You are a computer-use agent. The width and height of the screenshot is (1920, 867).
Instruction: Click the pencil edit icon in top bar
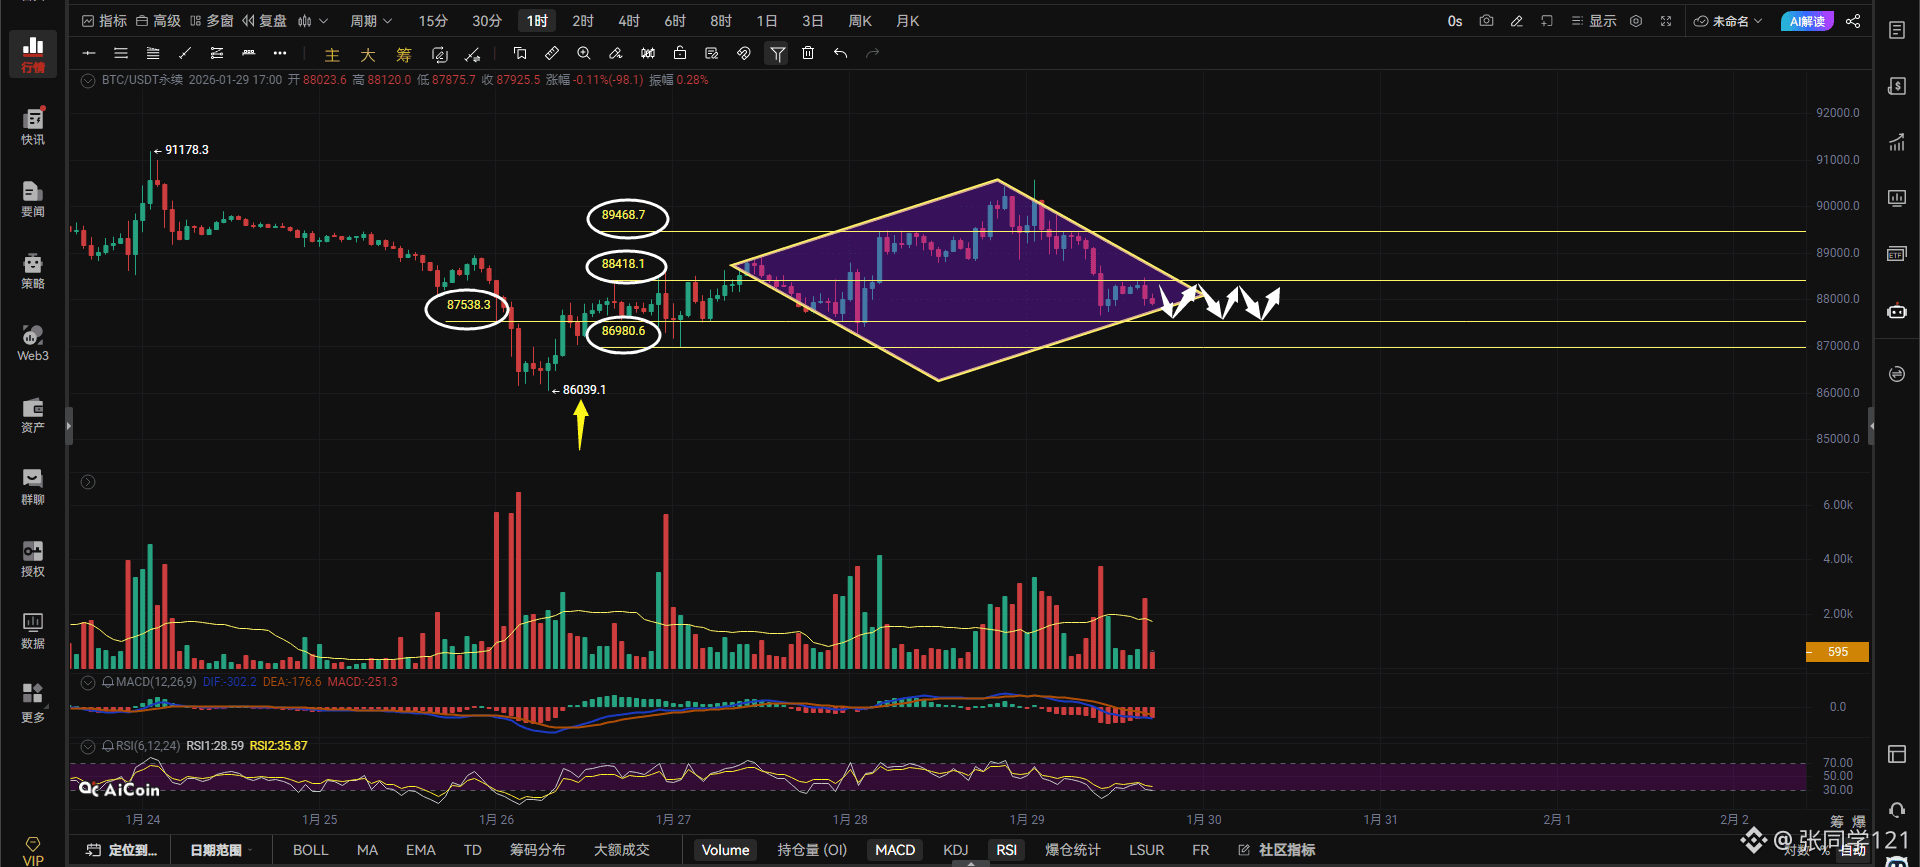[1517, 21]
